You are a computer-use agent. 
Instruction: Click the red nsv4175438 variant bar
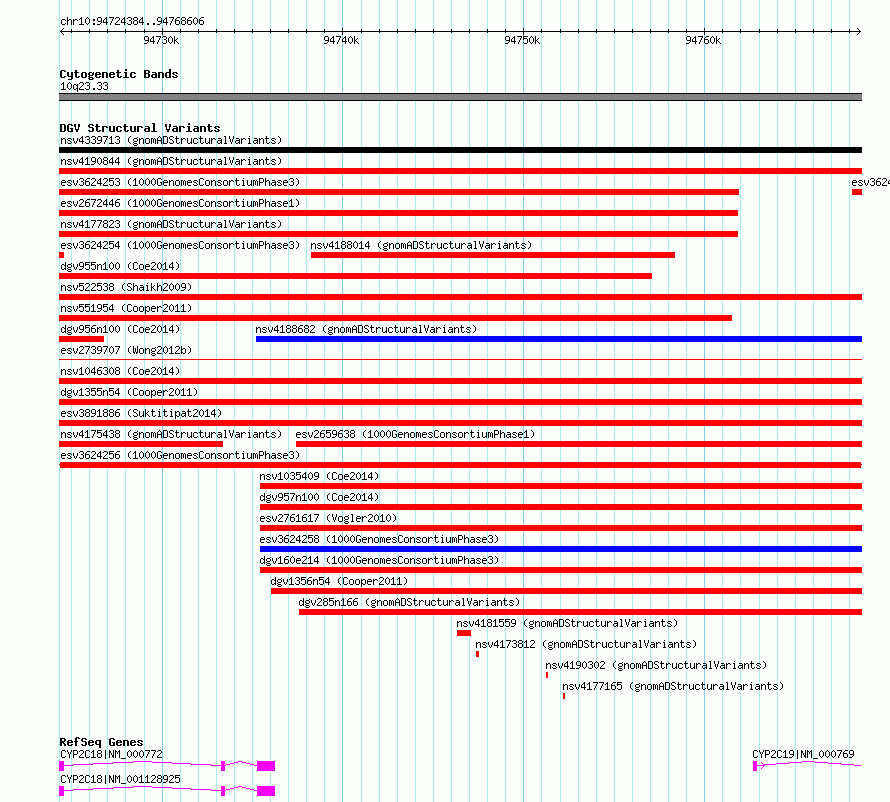click(141, 444)
